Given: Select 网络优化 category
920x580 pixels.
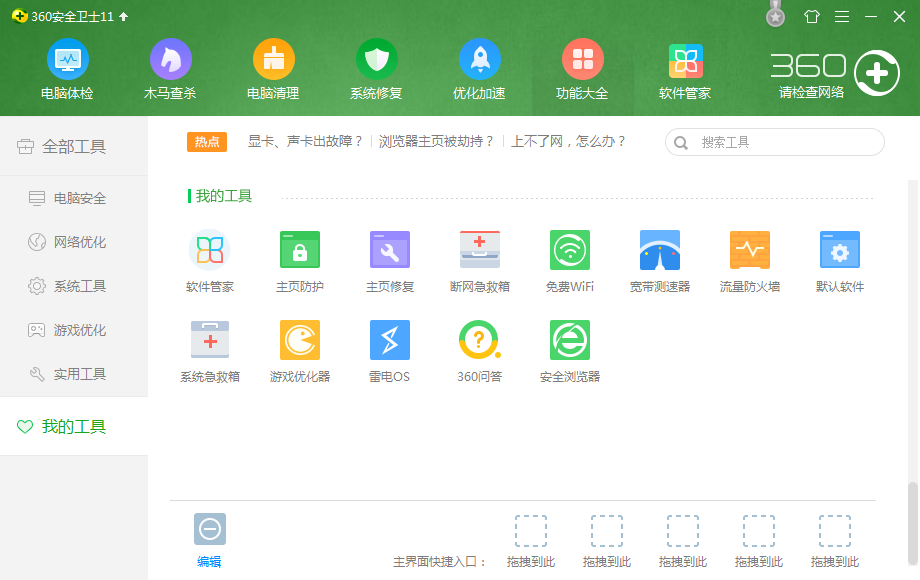Looking at the screenshot, I should click(74, 242).
